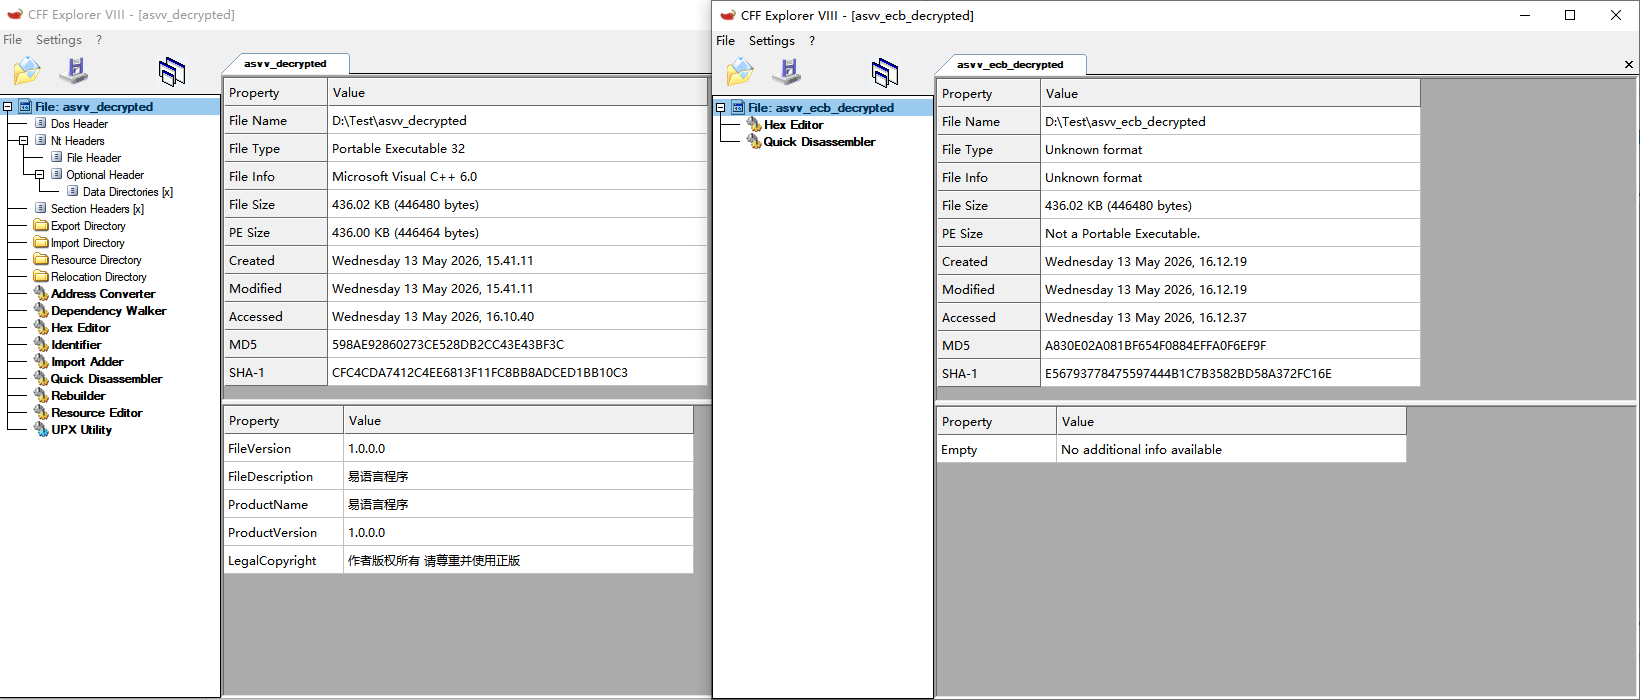1640x700 pixels.
Task: Open Import Directory folder
Action: coord(88,243)
